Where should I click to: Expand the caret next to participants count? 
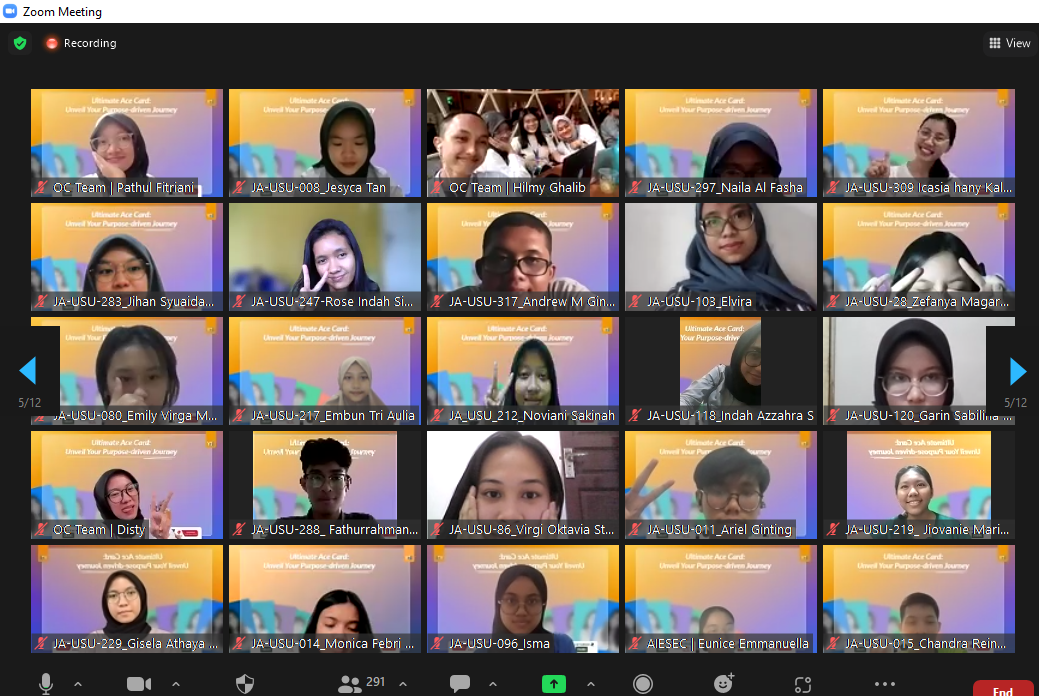(x=403, y=684)
